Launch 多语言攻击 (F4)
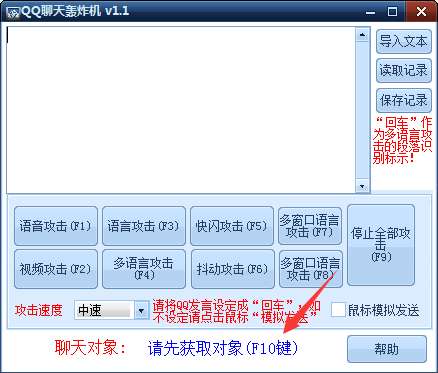This screenshot has width=438, height=373. tap(144, 269)
